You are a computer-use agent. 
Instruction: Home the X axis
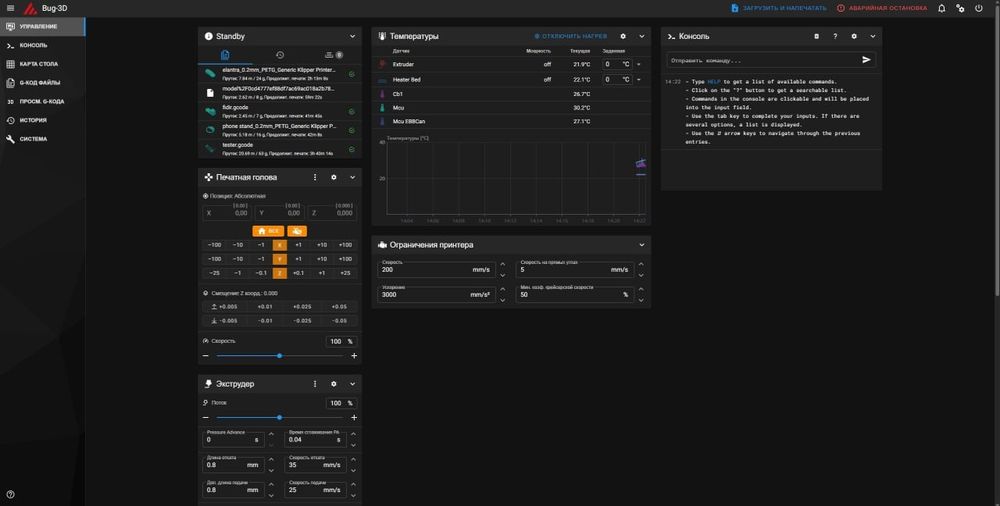coord(279,245)
